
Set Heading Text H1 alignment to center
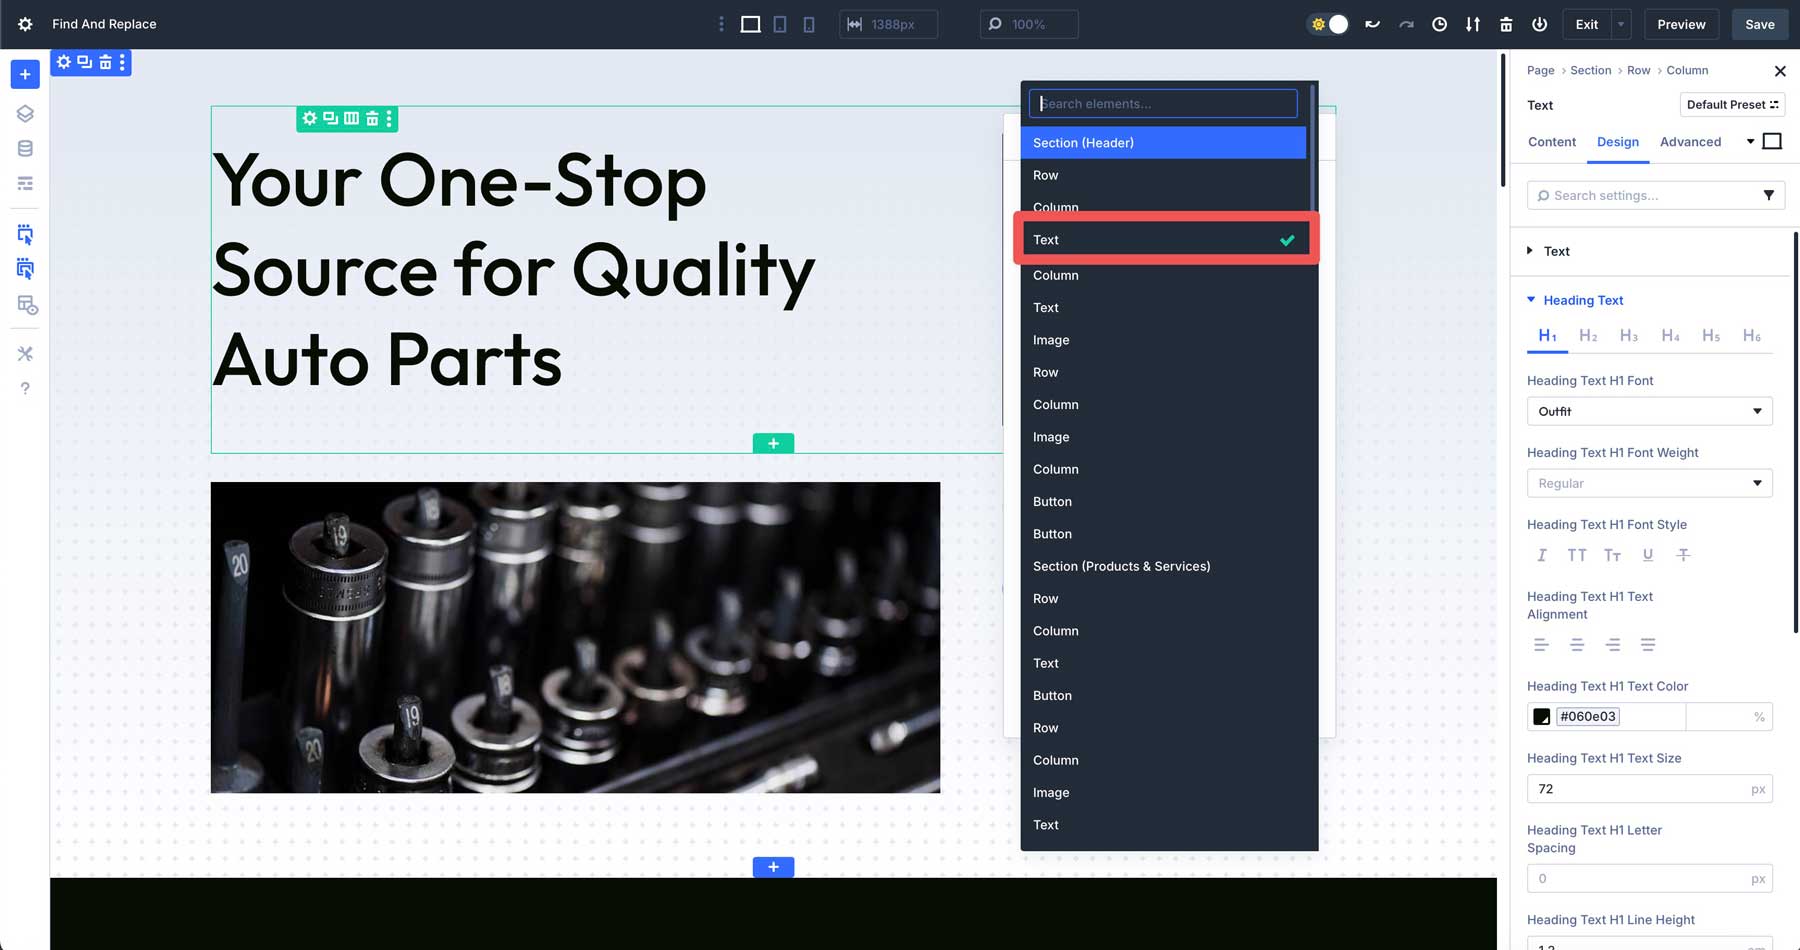pyautogui.click(x=1577, y=645)
